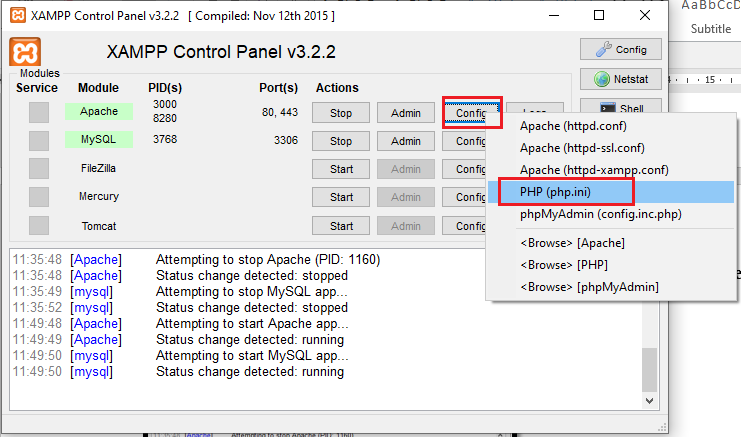This screenshot has width=741, height=437.
Task: Click the Mercury Admin button
Action: pyautogui.click(x=405, y=197)
